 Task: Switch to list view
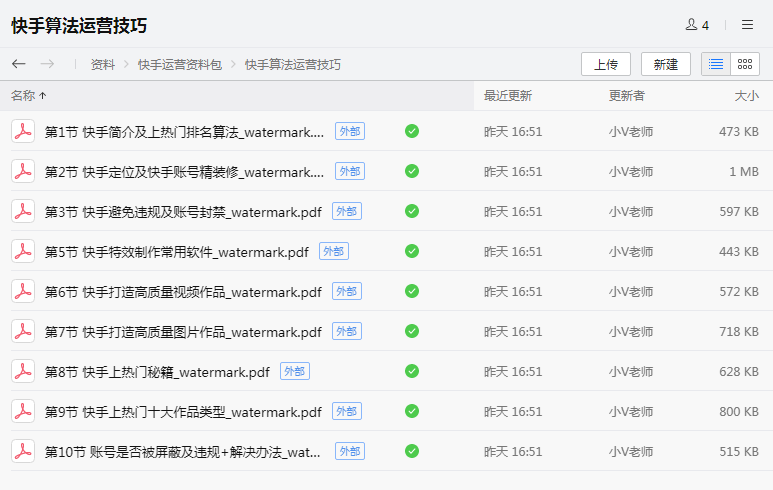[716, 64]
